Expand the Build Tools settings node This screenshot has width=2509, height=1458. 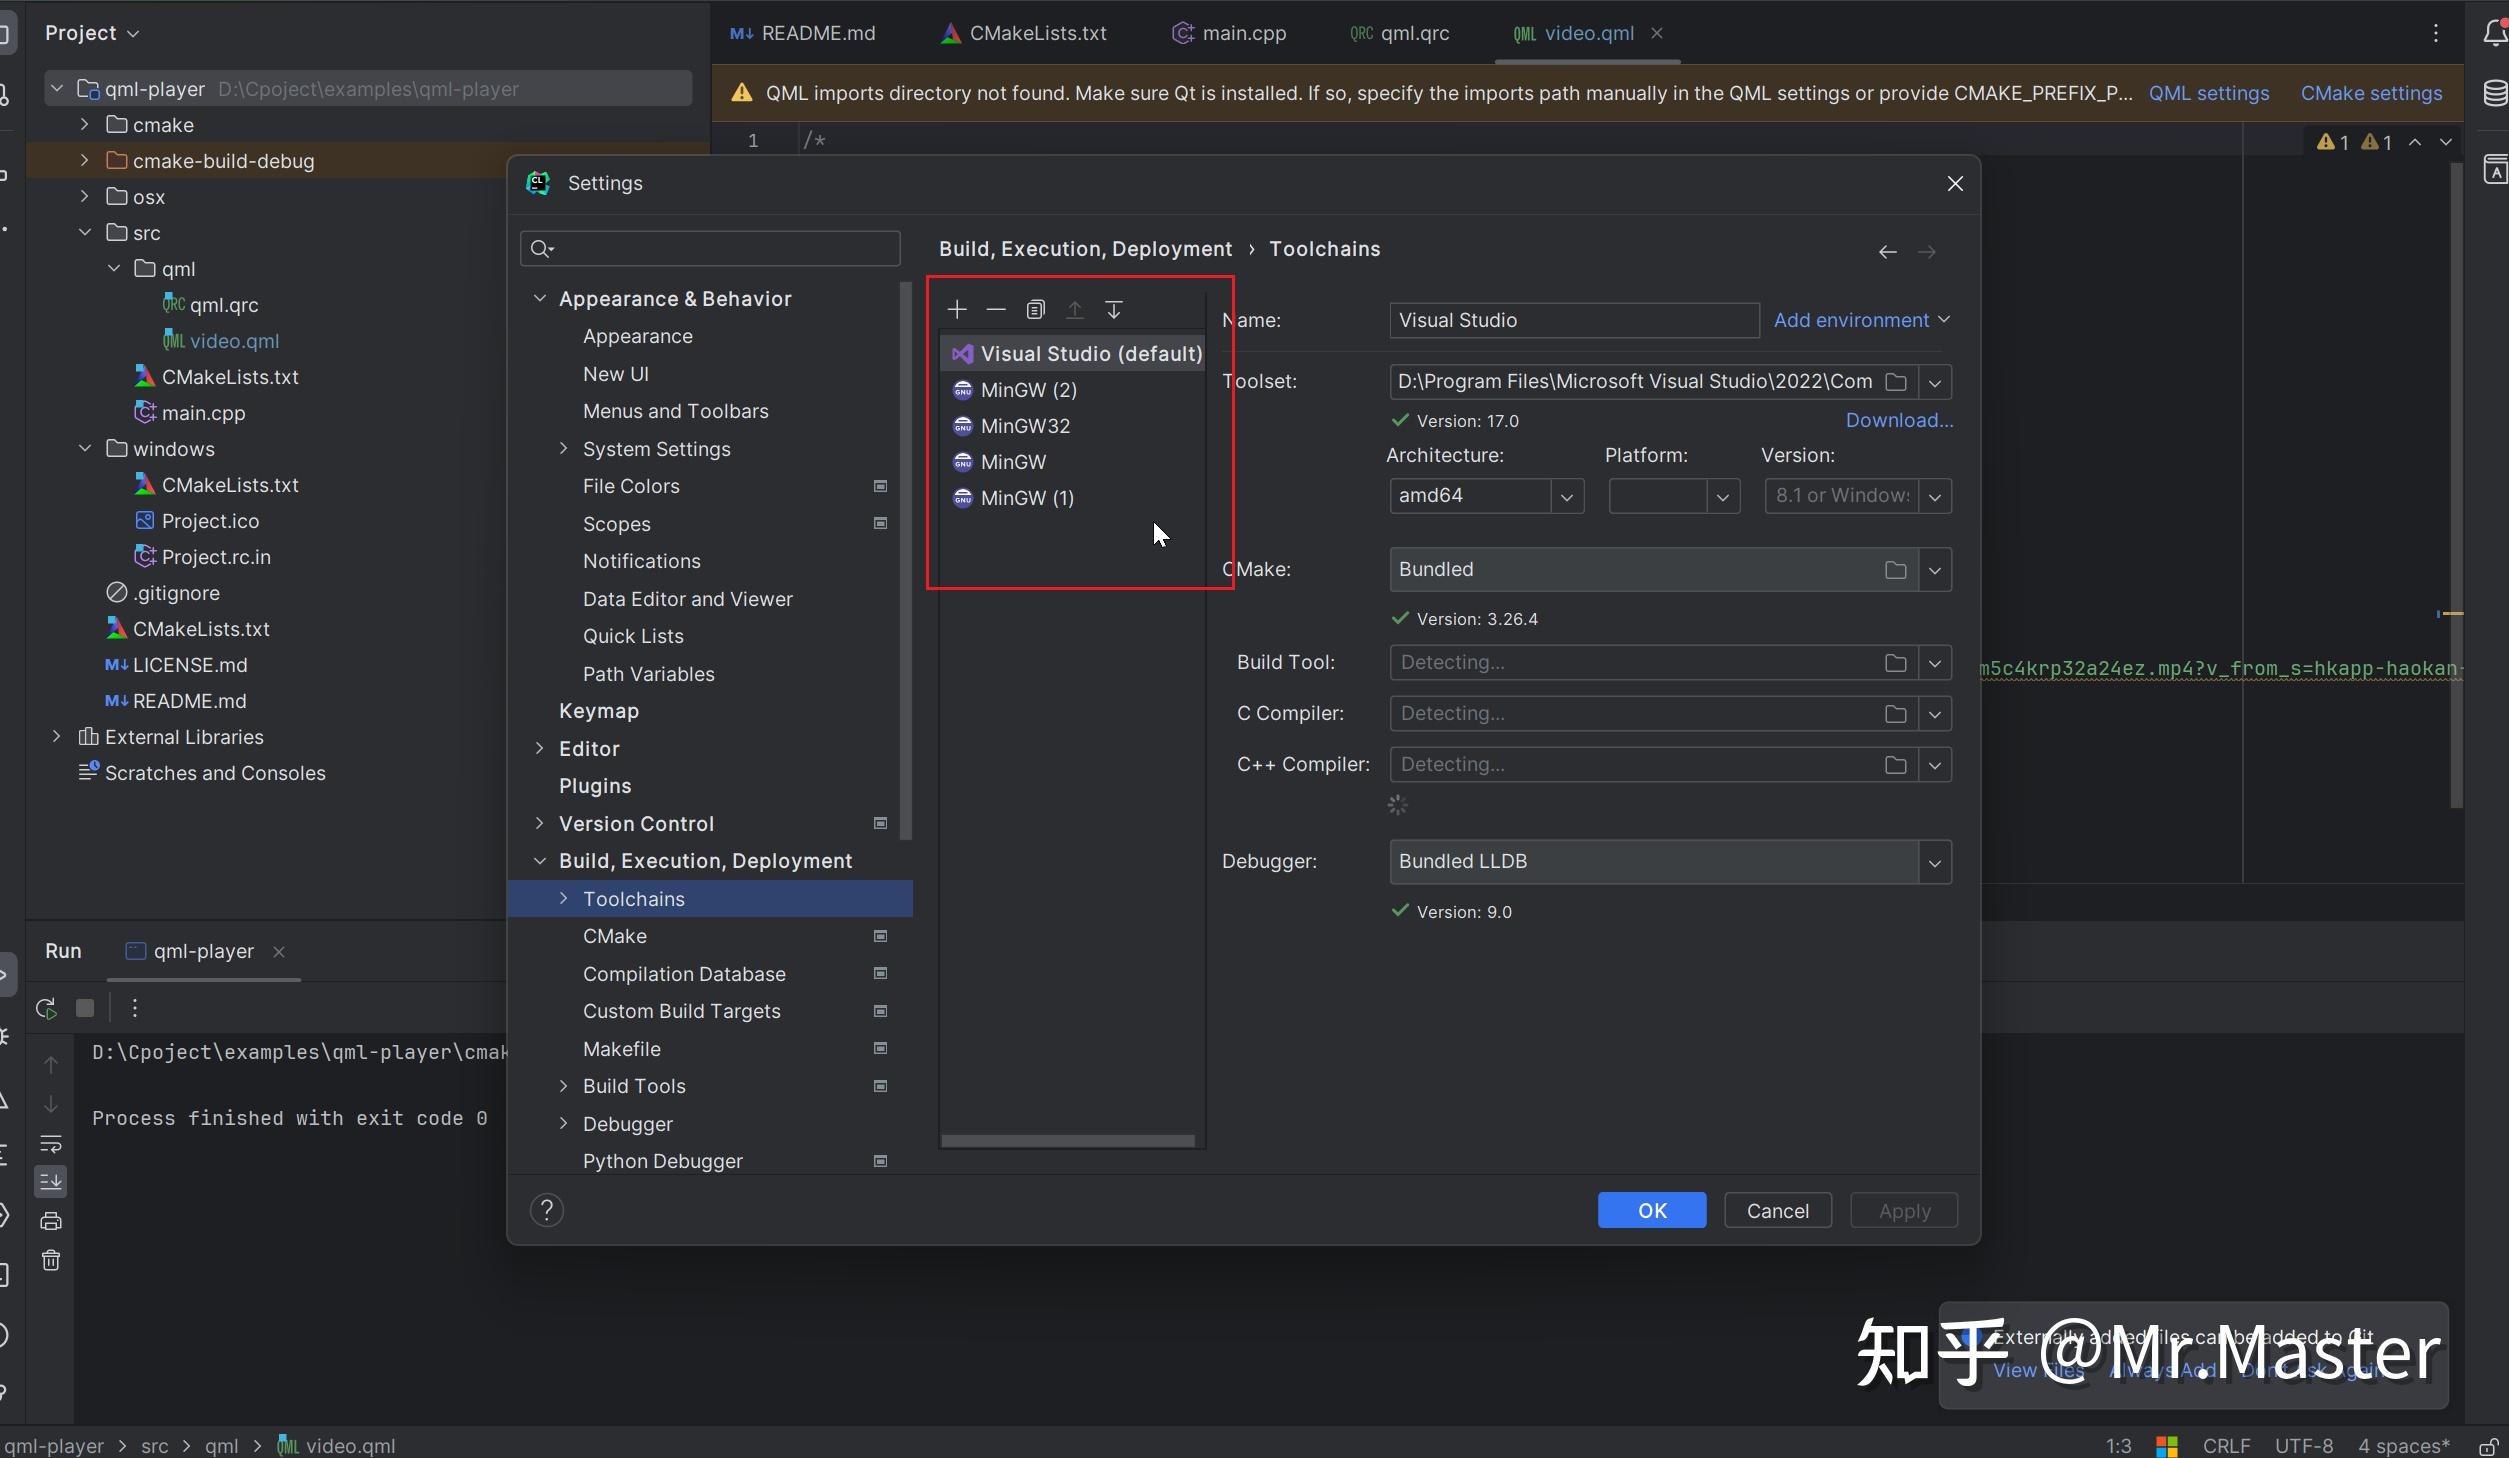click(563, 1086)
